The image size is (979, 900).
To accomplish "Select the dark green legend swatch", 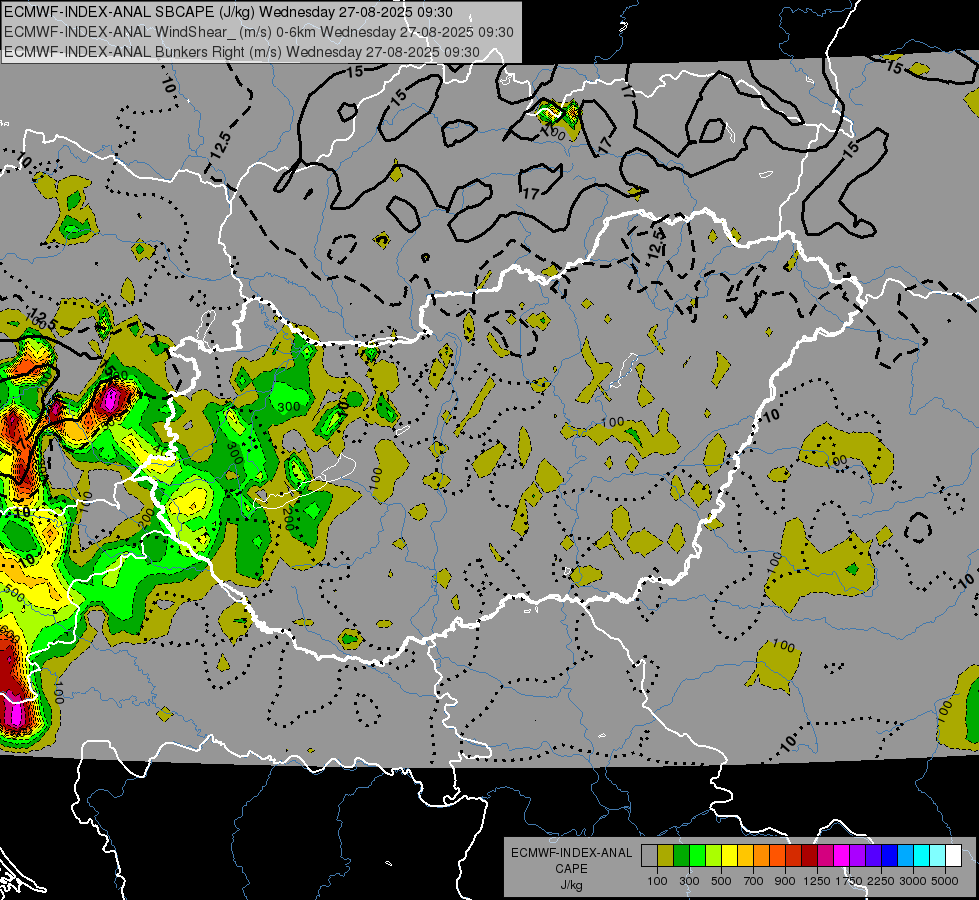I will [681, 856].
